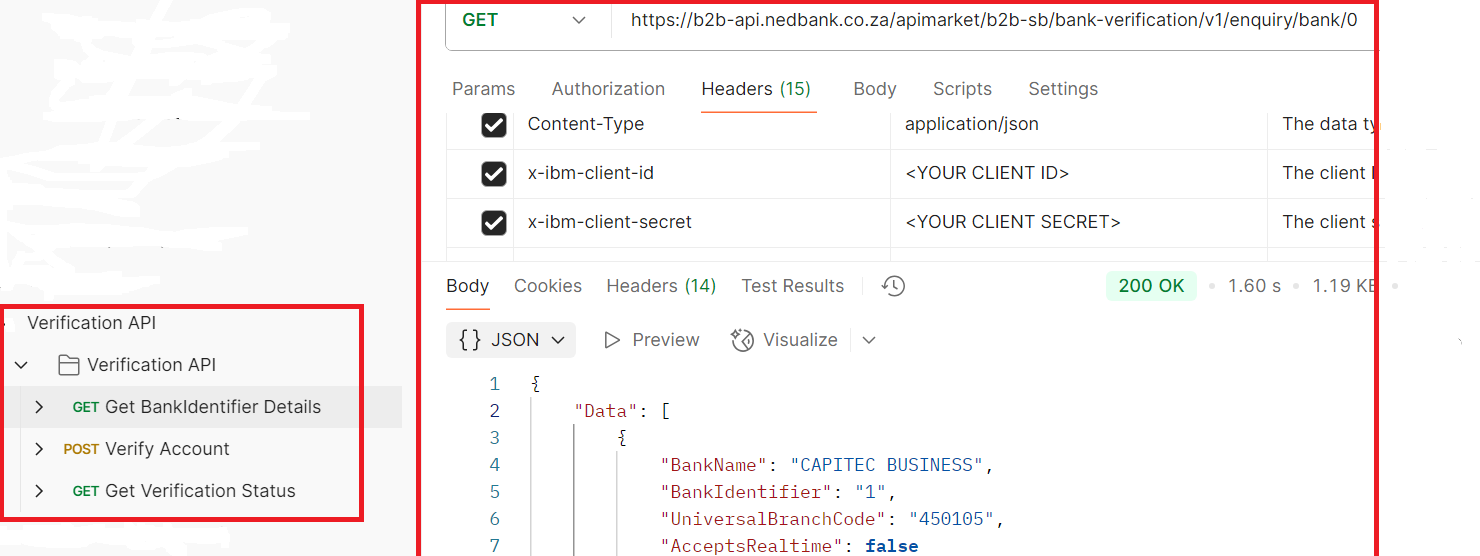Open the Test Results tab

793,286
